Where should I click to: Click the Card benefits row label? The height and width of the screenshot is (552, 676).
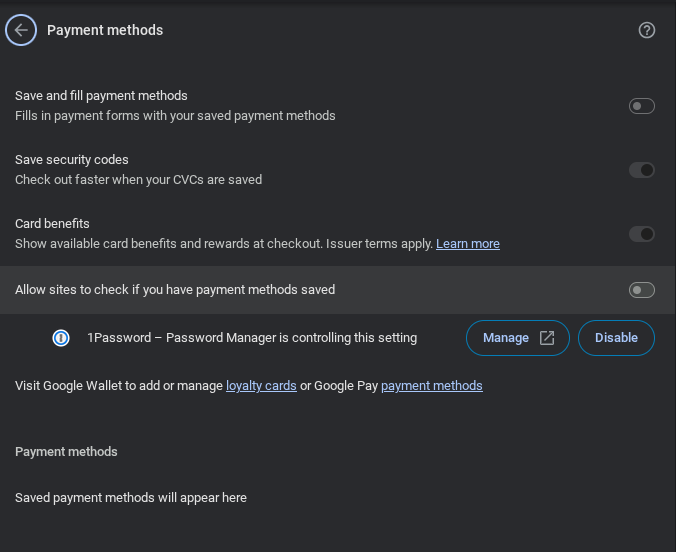click(52, 224)
